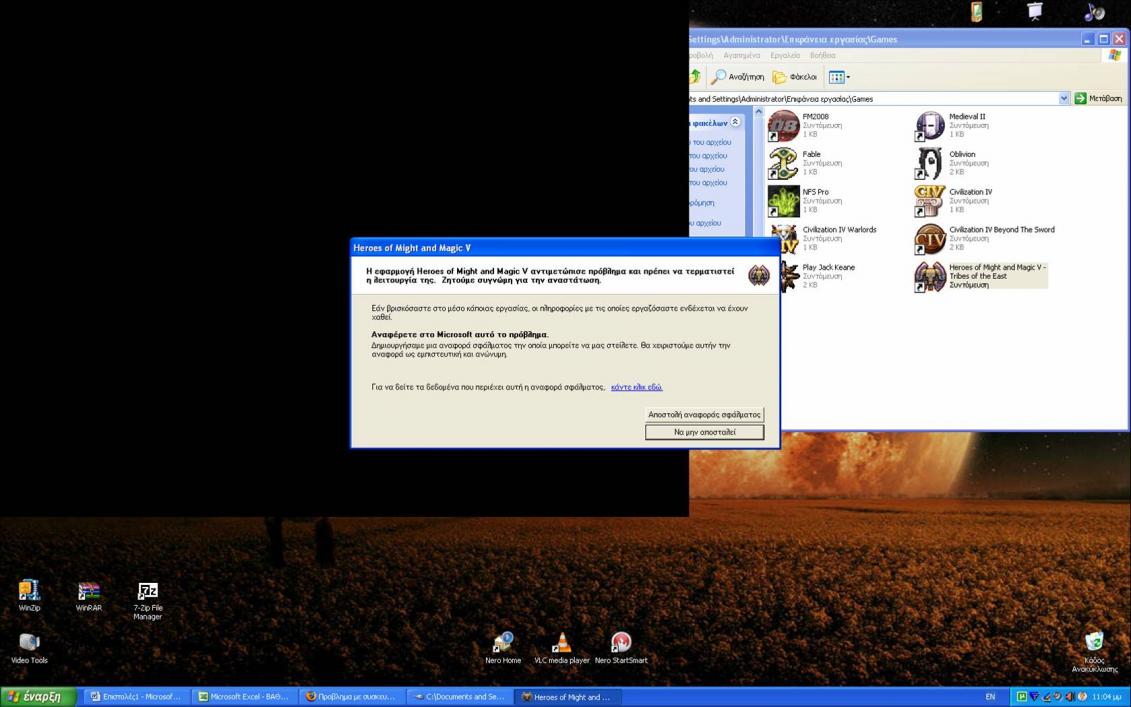Click the Αναζήτηση search toolbar button
Viewport: 1131px width, 707px height.
[737, 77]
